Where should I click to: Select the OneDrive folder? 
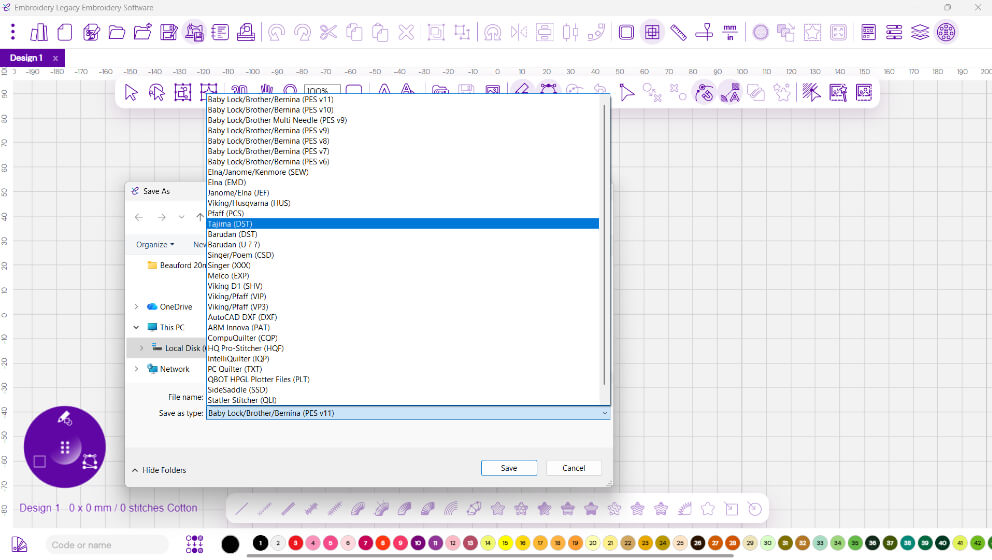tap(169, 306)
